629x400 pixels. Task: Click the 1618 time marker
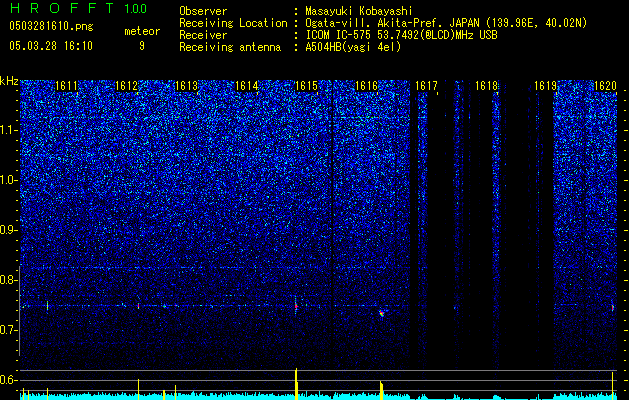coord(486,86)
